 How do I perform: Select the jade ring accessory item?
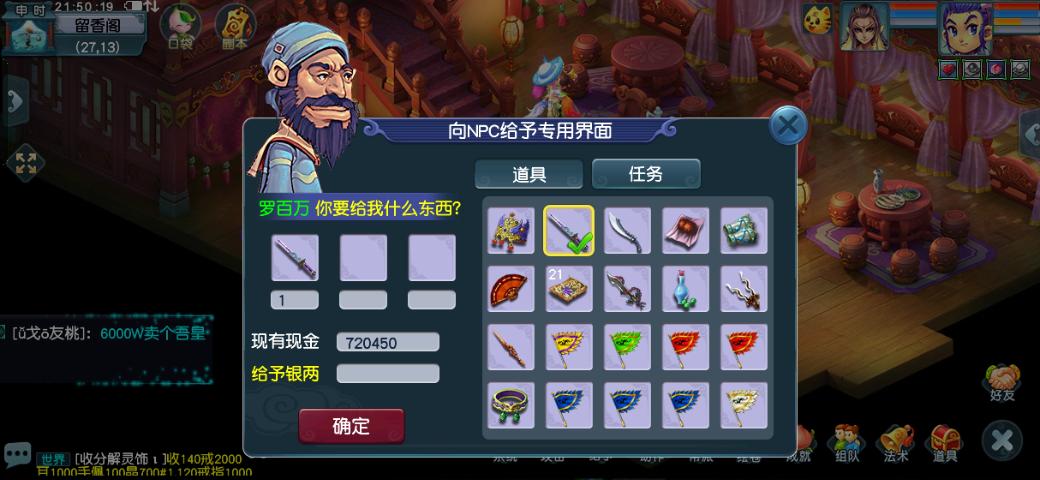[x=511, y=405]
